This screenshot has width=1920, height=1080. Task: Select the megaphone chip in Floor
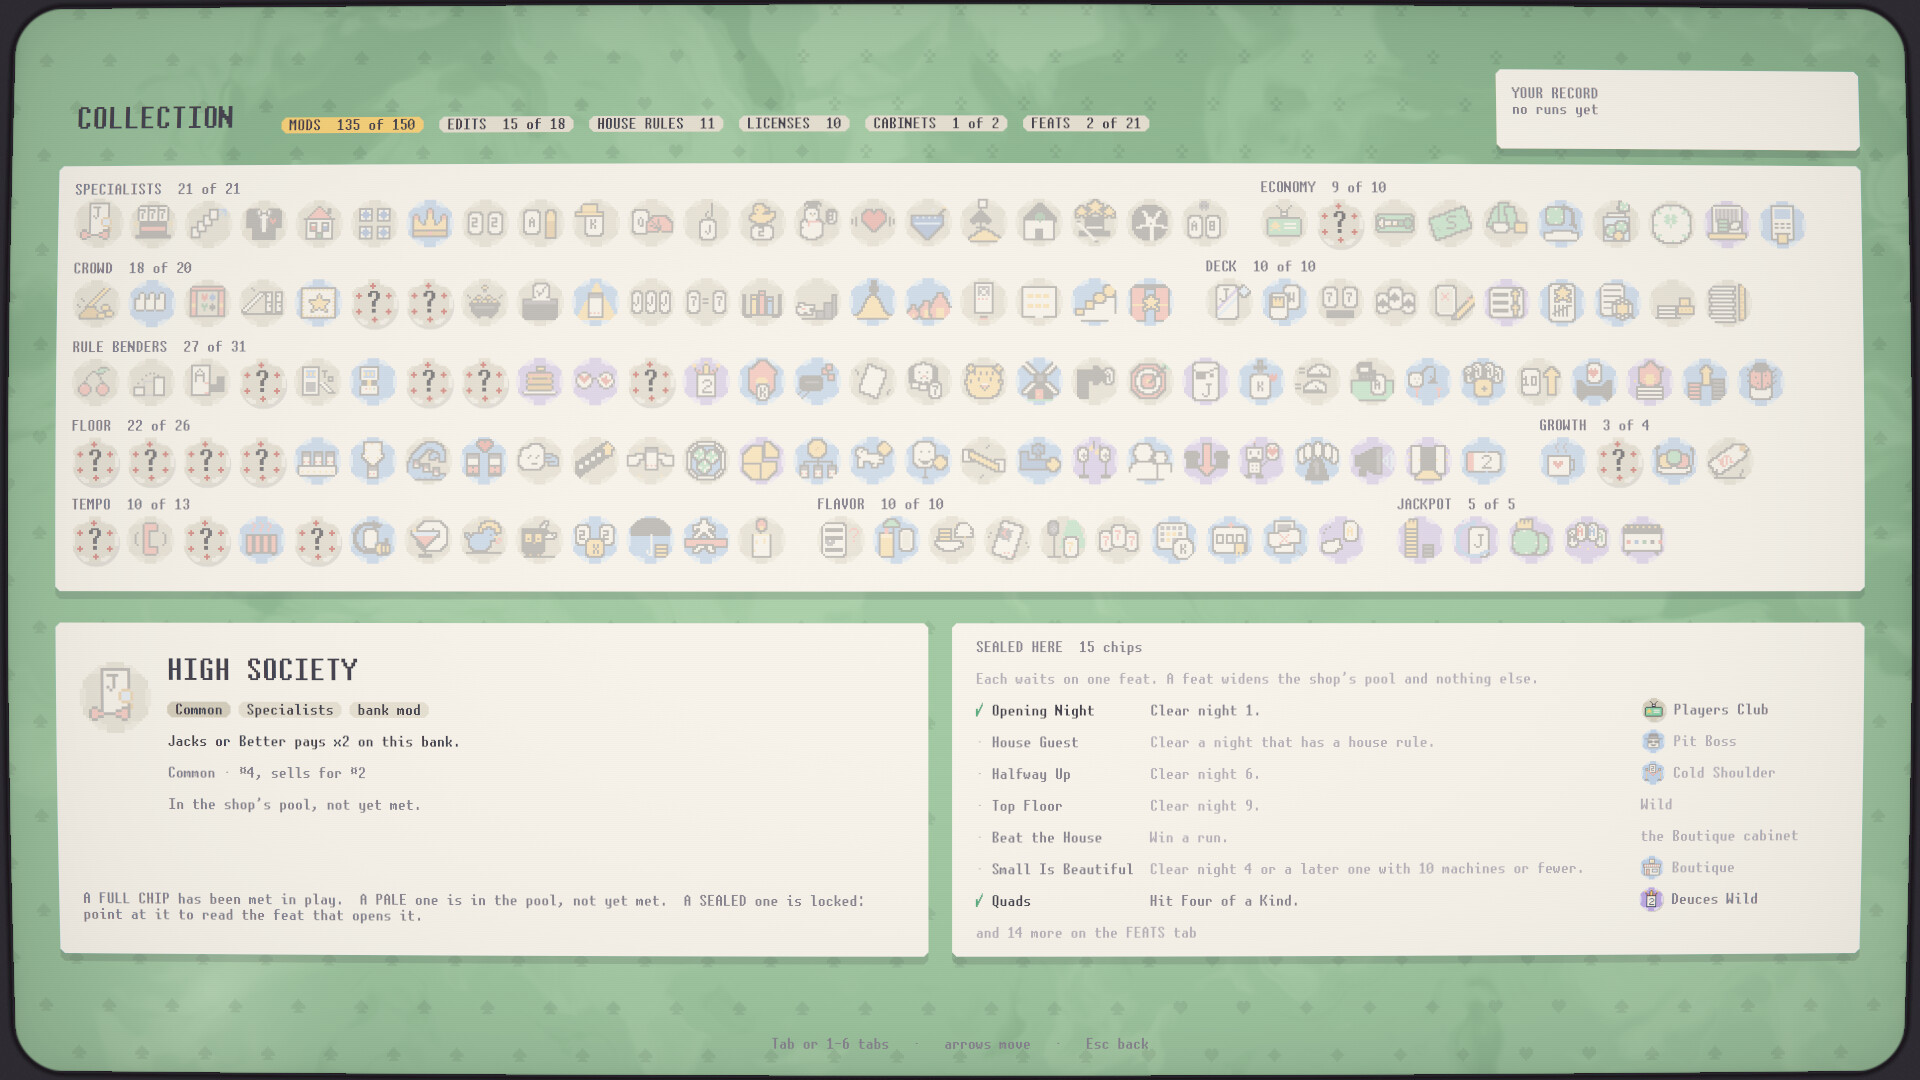[1372, 460]
